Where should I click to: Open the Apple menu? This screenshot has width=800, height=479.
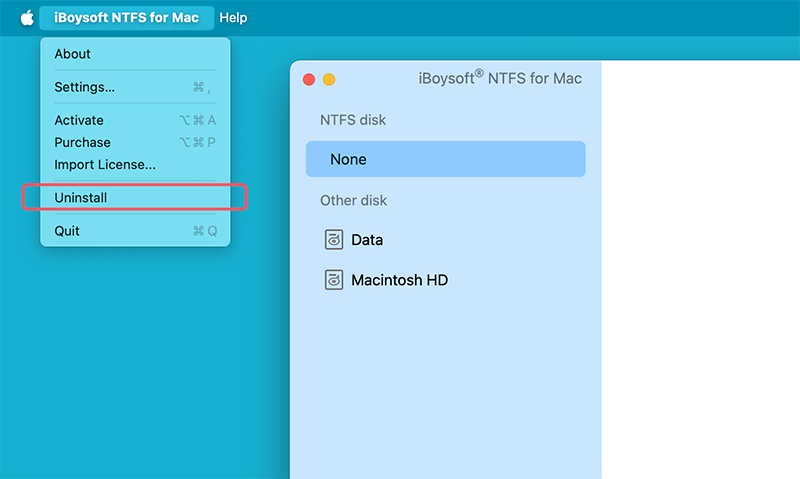pos(27,18)
